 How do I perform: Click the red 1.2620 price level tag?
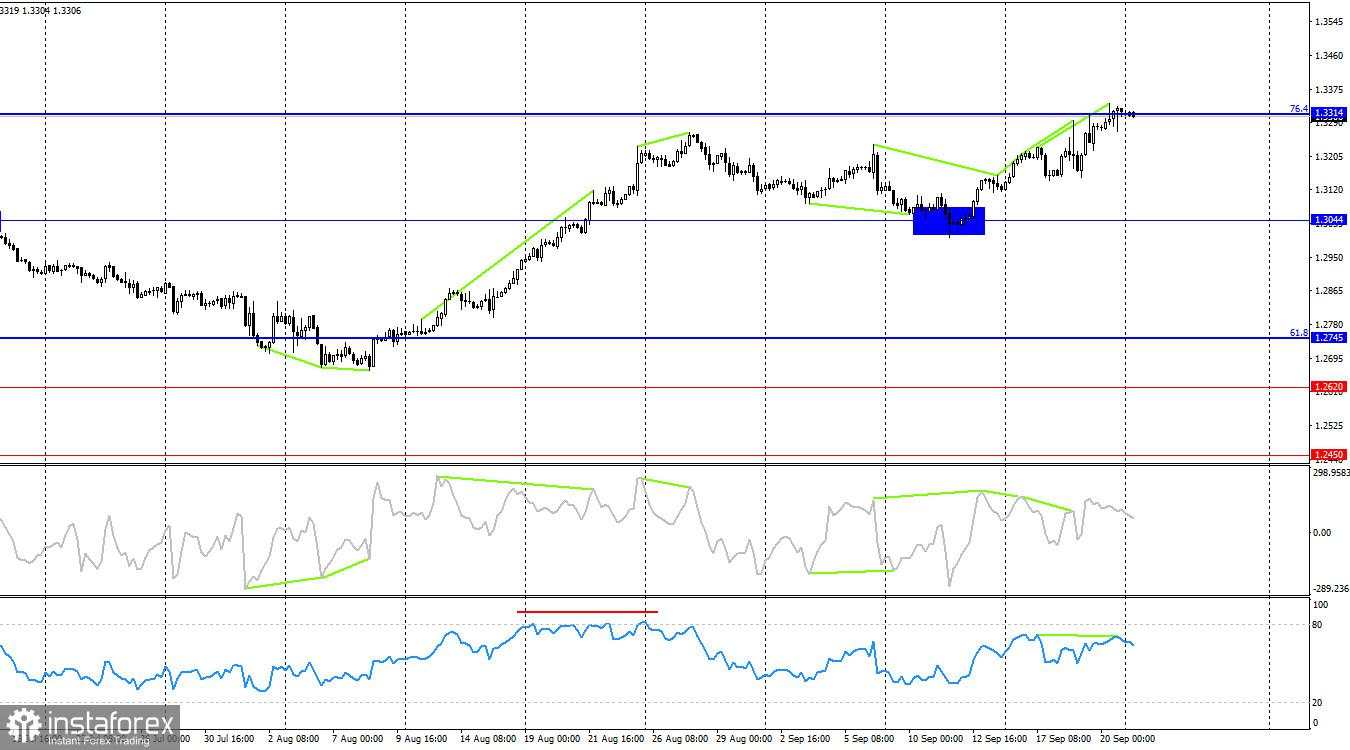(x=1329, y=386)
